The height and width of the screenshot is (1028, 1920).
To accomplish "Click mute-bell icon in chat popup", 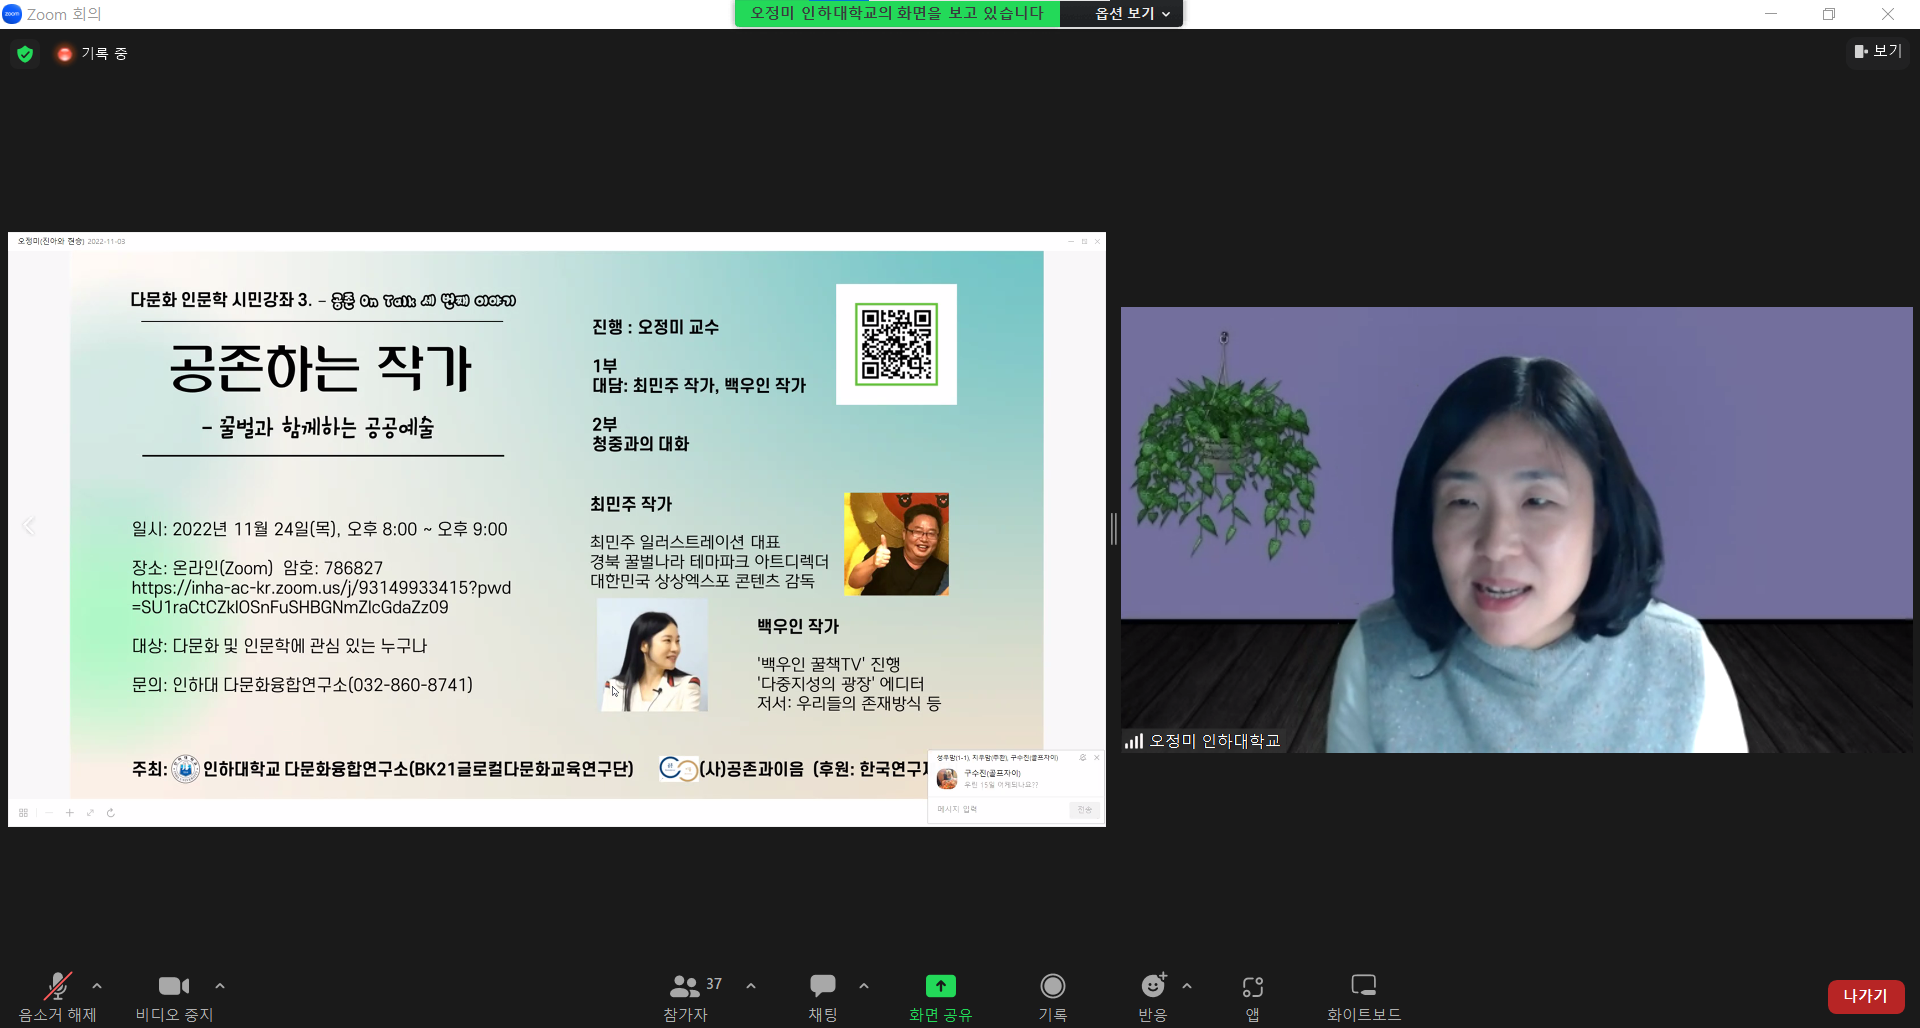I will (1082, 758).
